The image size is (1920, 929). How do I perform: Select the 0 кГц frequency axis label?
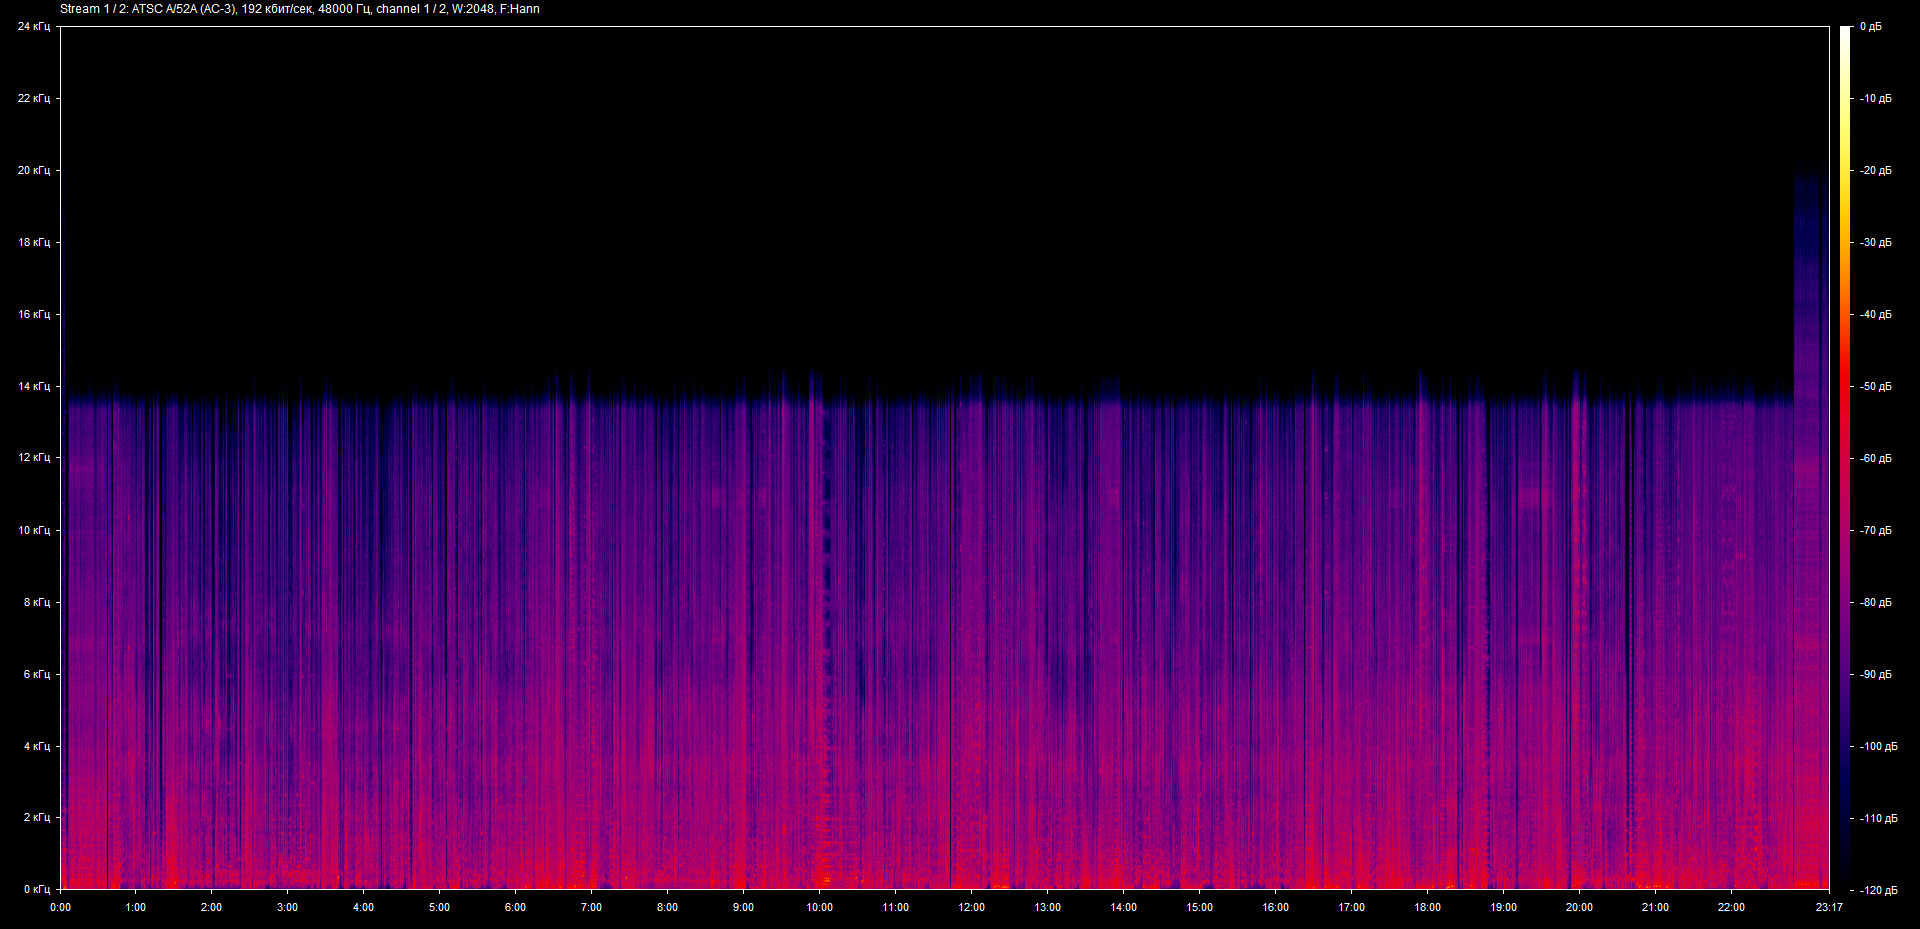tap(36, 889)
